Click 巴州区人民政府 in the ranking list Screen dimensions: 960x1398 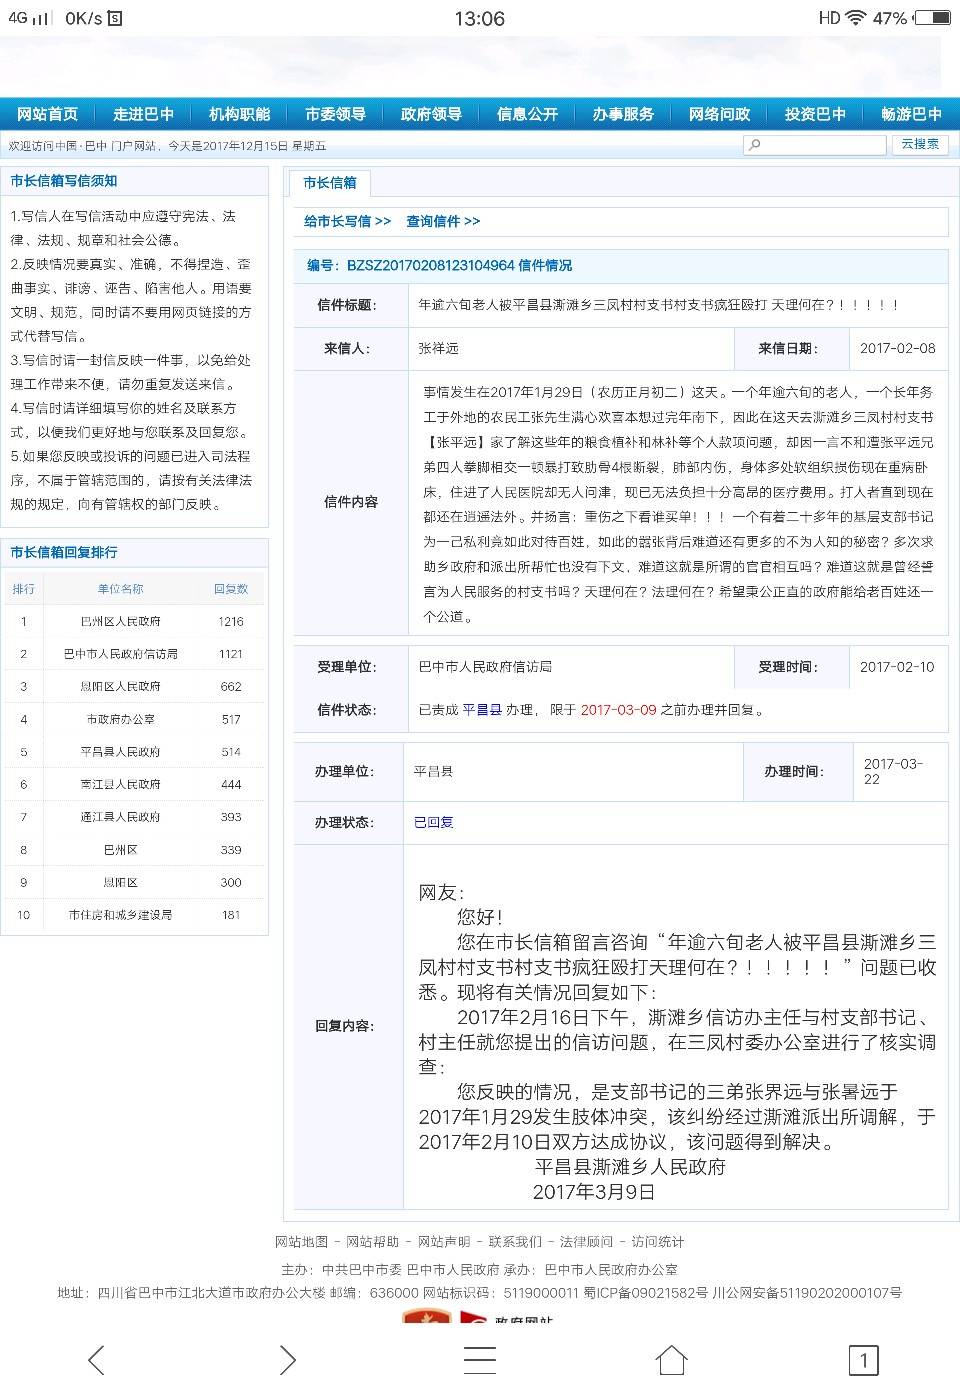pyautogui.click(x=120, y=621)
